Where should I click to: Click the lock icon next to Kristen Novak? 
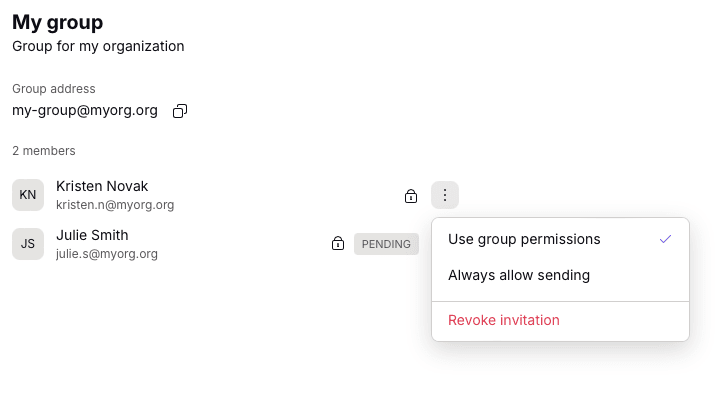(x=411, y=196)
